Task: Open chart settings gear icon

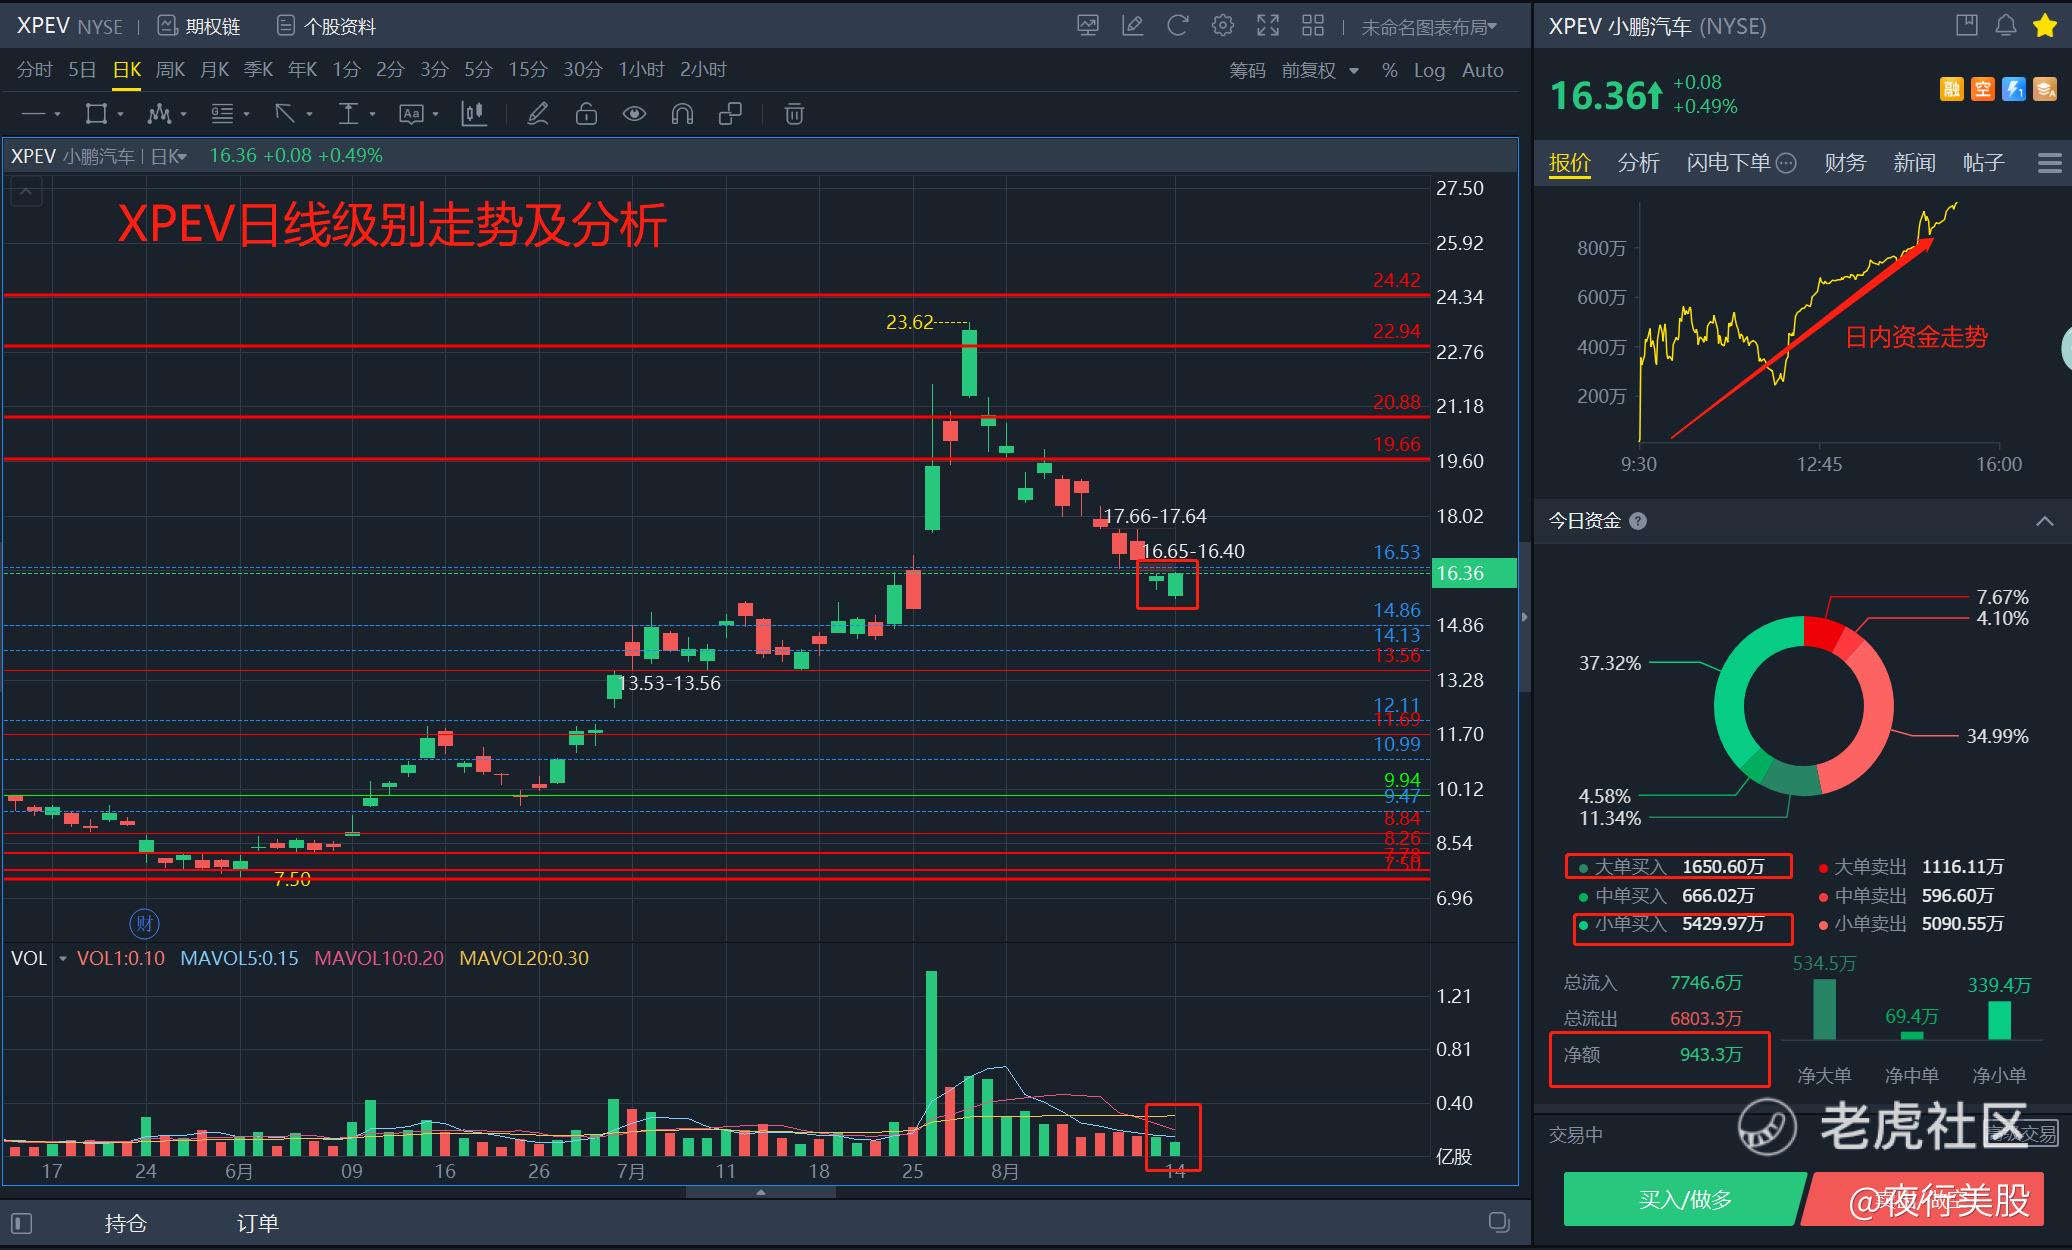Action: pos(1223,26)
